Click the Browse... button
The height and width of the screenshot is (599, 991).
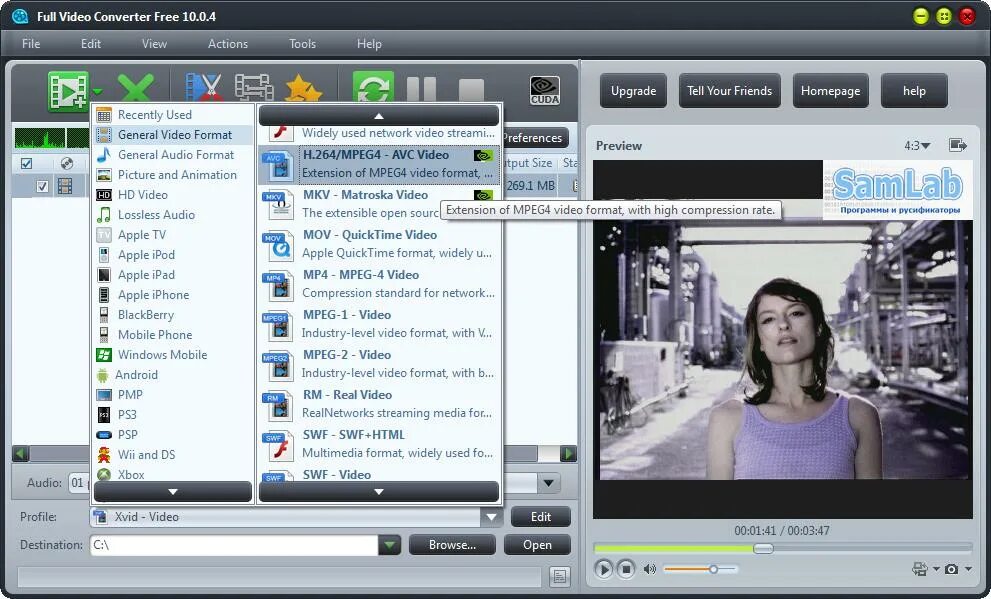[452, 545]
